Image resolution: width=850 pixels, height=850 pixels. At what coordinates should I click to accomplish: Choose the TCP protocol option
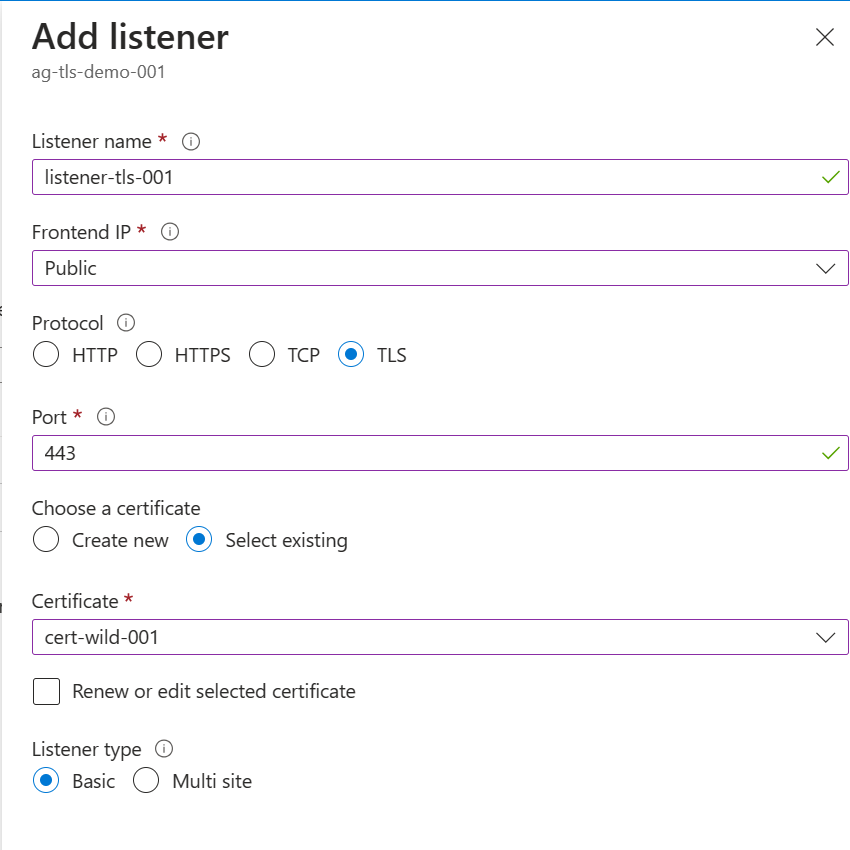261,355
